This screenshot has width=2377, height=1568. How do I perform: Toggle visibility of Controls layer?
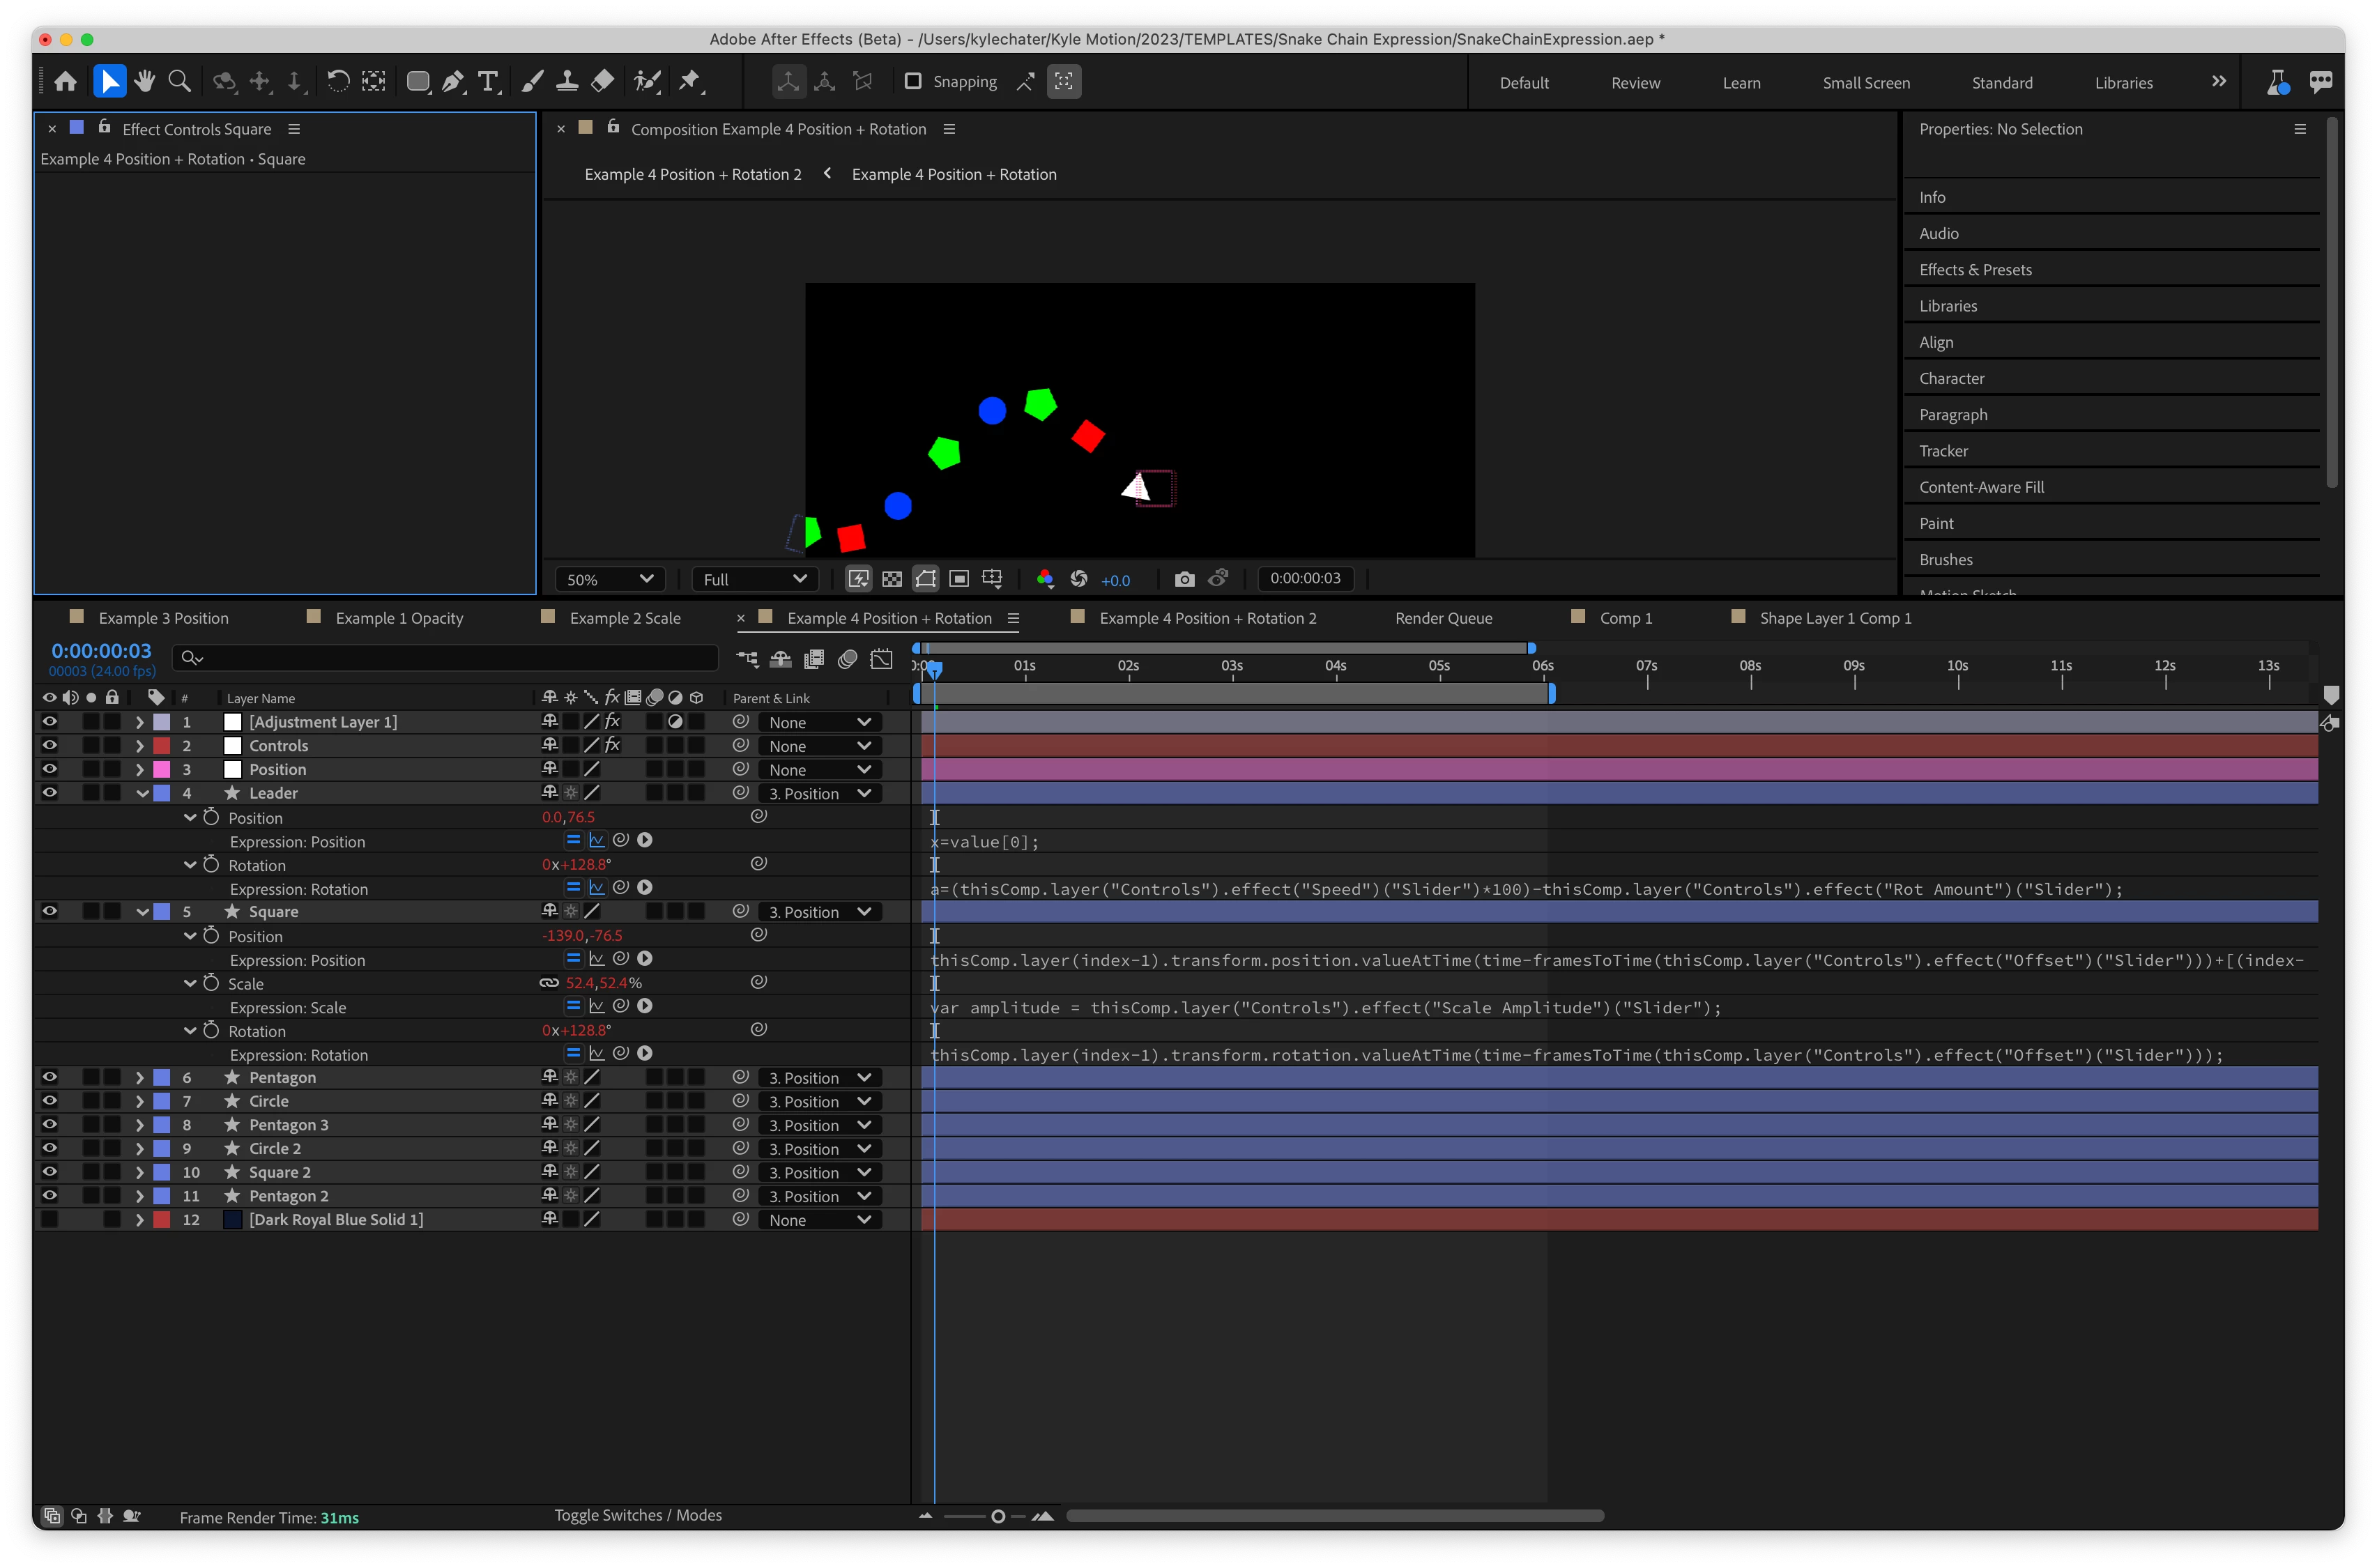pyautogui.click(x=49, y=745)
